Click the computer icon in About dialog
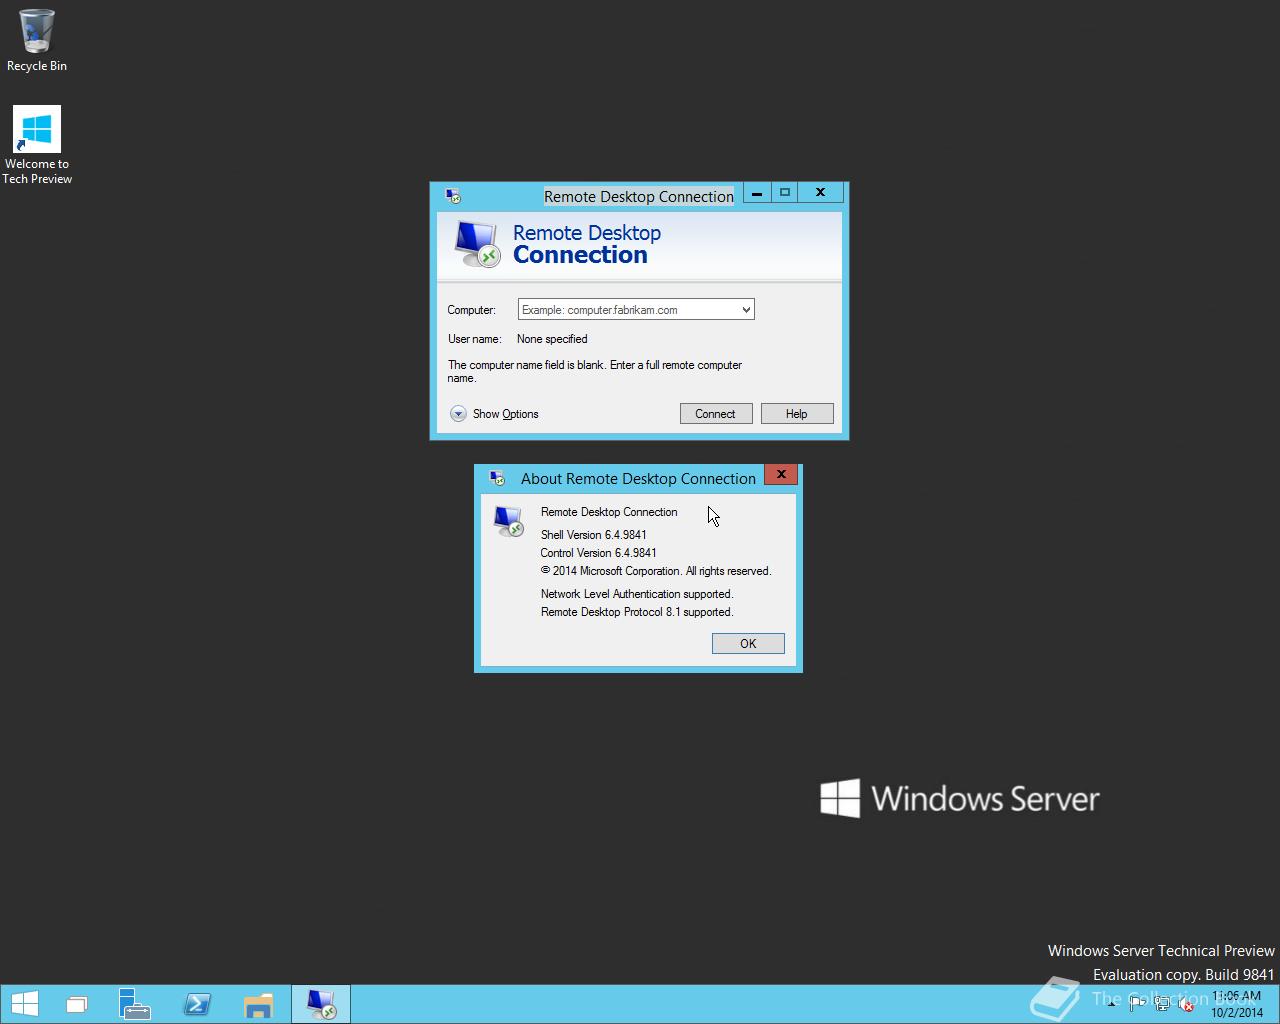1280x1024 pixels. point(508,521)
